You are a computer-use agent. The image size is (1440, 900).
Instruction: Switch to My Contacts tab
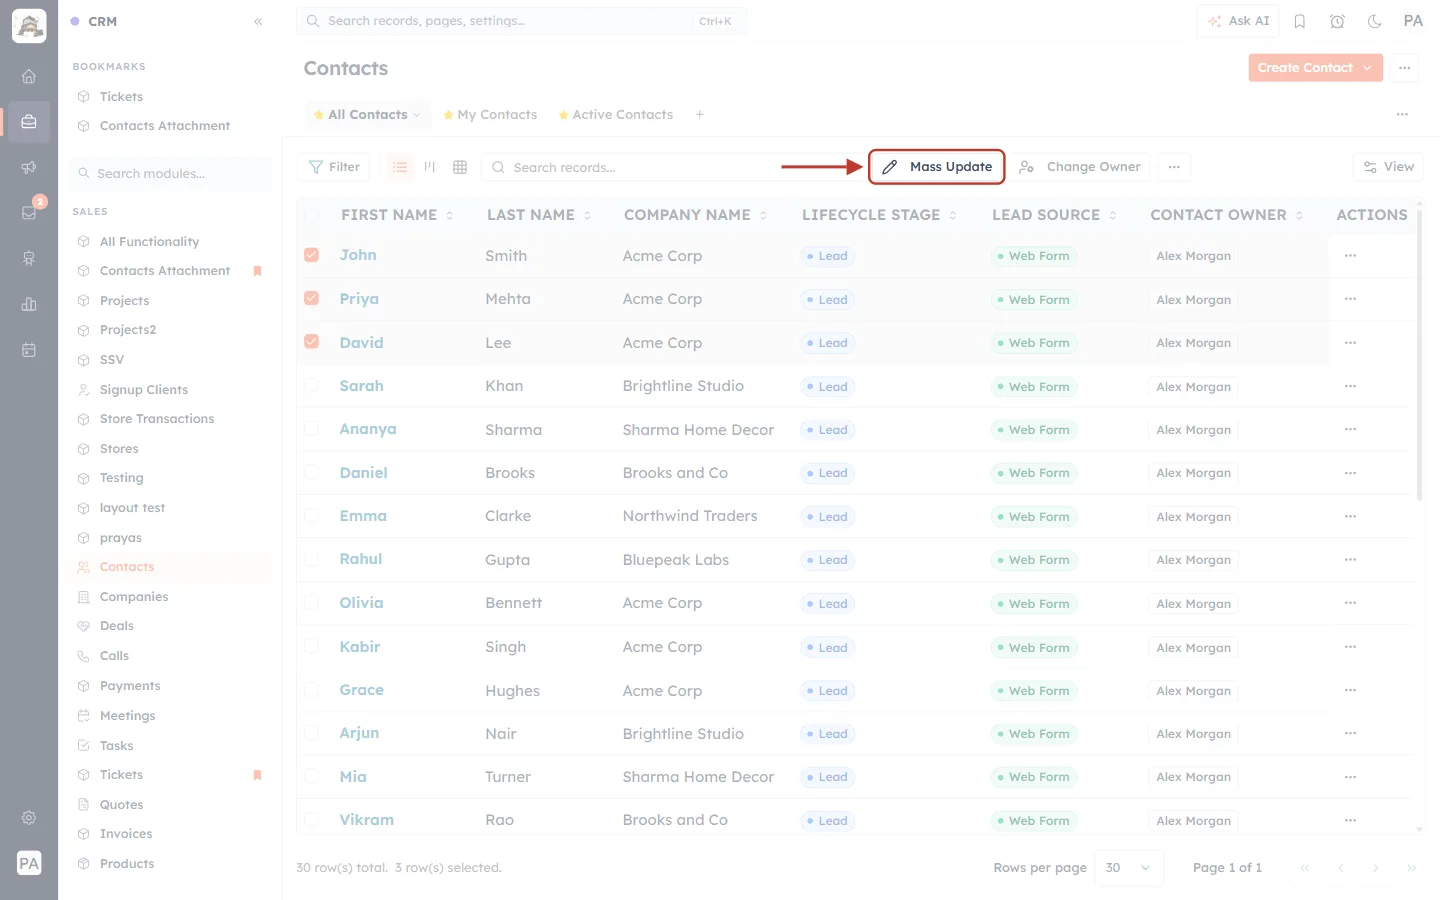click(490, 115)
